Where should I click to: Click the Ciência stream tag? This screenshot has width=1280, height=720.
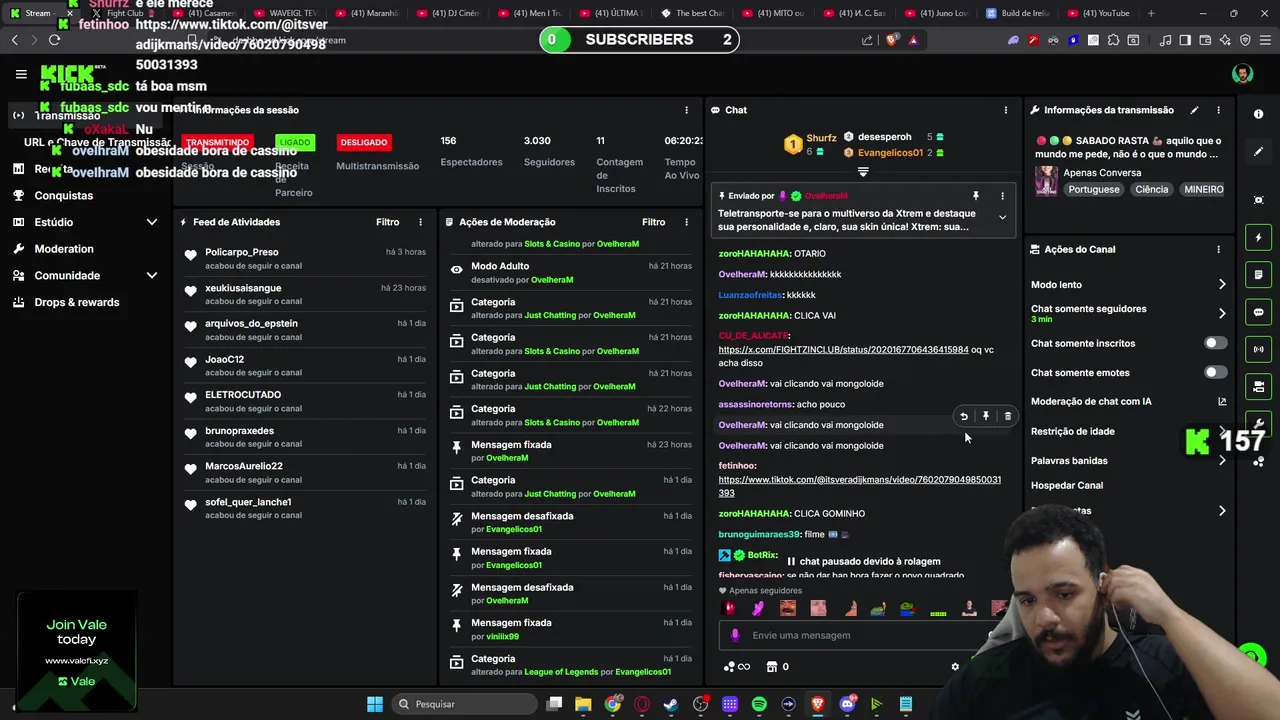(x=1152, y=189)
